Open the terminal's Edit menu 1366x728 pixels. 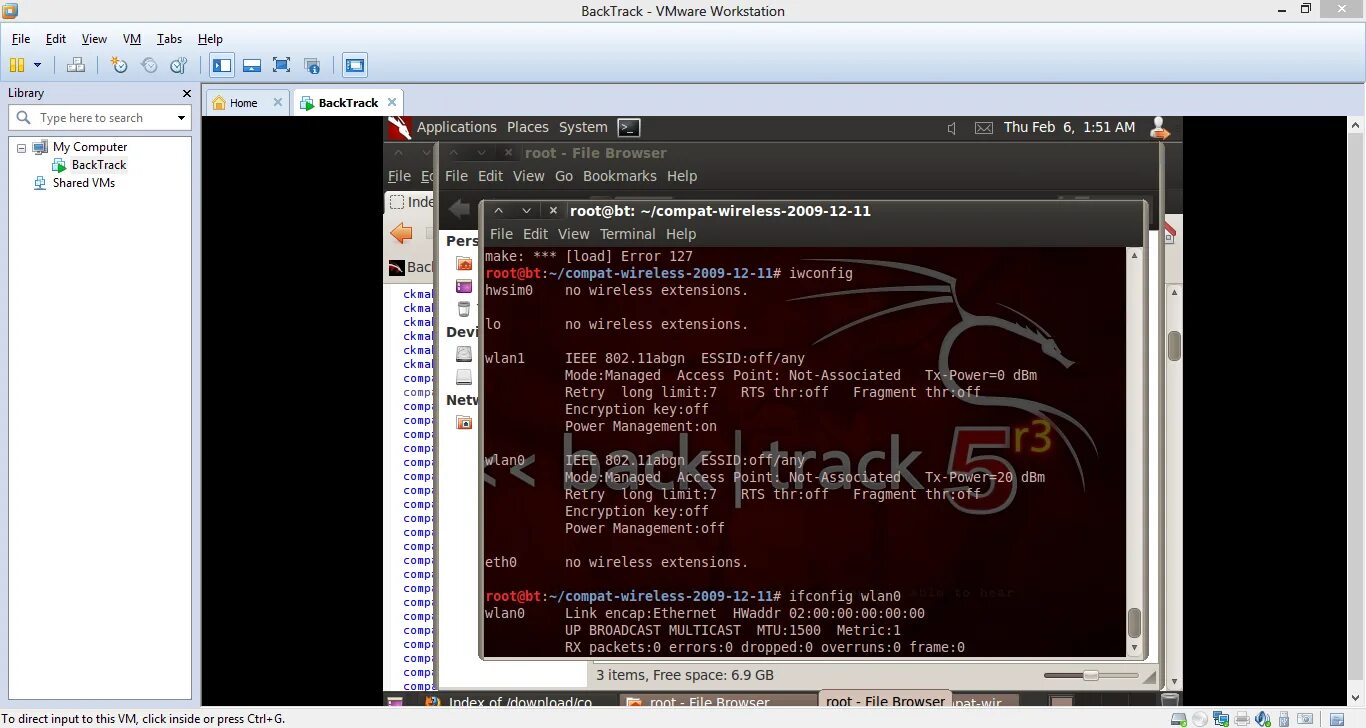coord(536,234)
